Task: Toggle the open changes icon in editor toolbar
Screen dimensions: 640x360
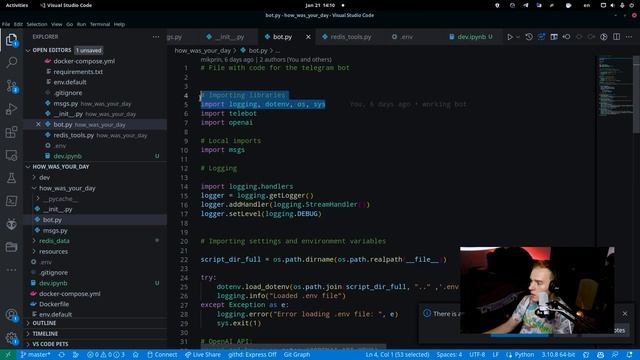Action: pyautogui.click(x=567, y=37)
